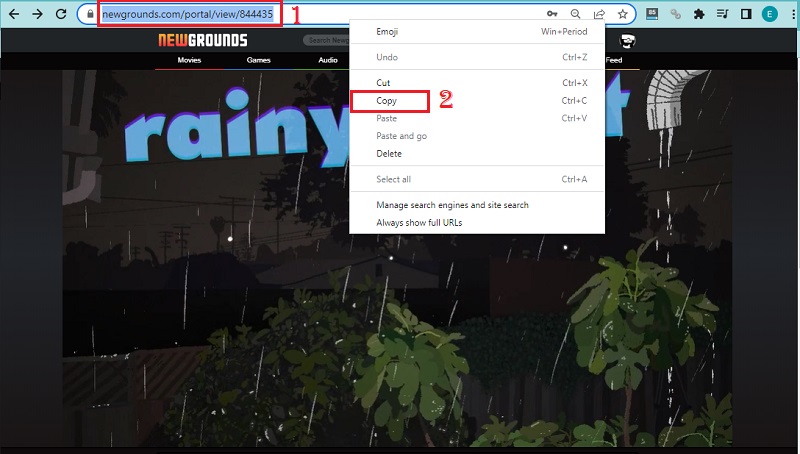Choose Undo from the context menu
Screen dimensions: 800x454
tap(477, 57)
